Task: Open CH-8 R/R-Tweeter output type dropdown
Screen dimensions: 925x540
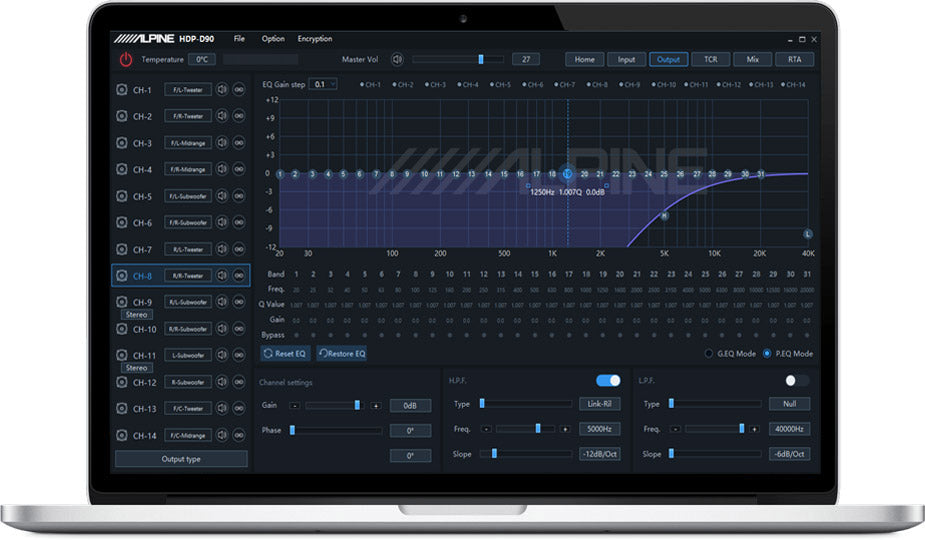Action: (x=188, y=276)
